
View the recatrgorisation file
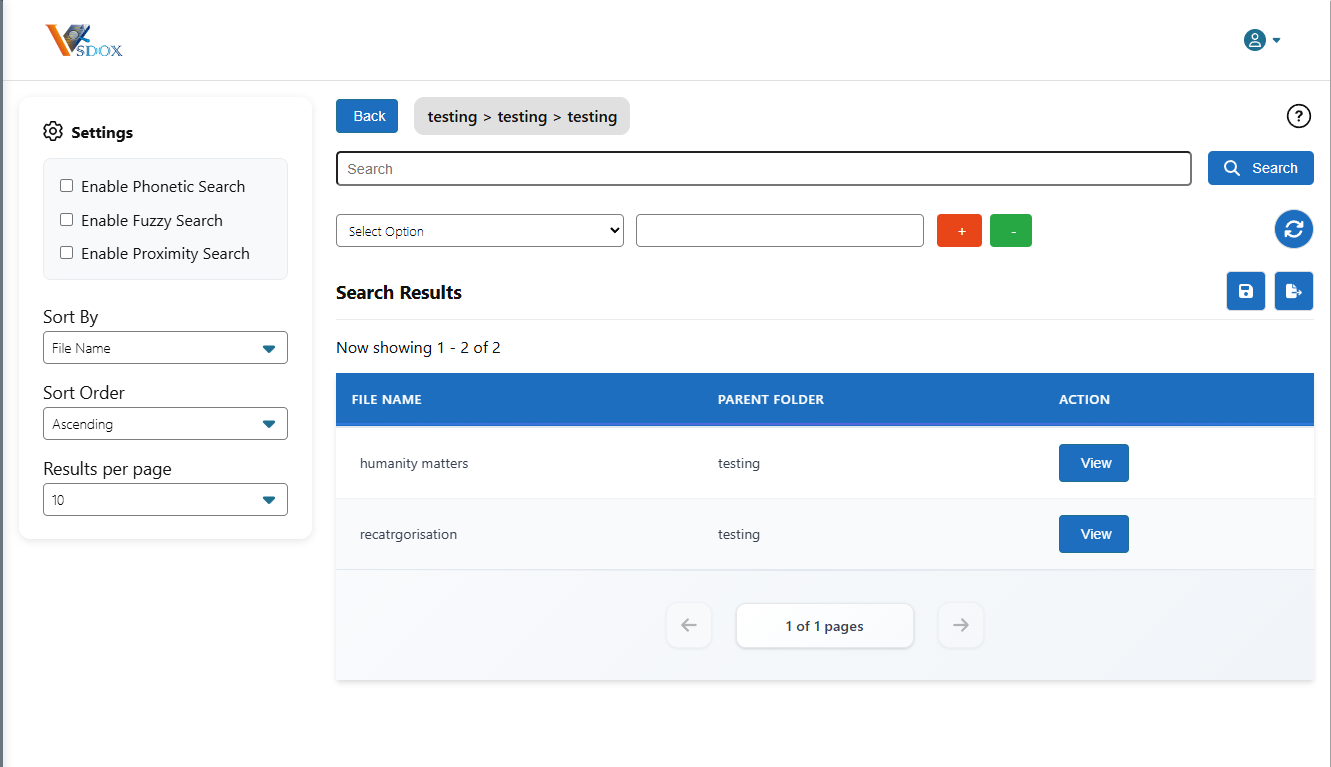coord(1094,534)
